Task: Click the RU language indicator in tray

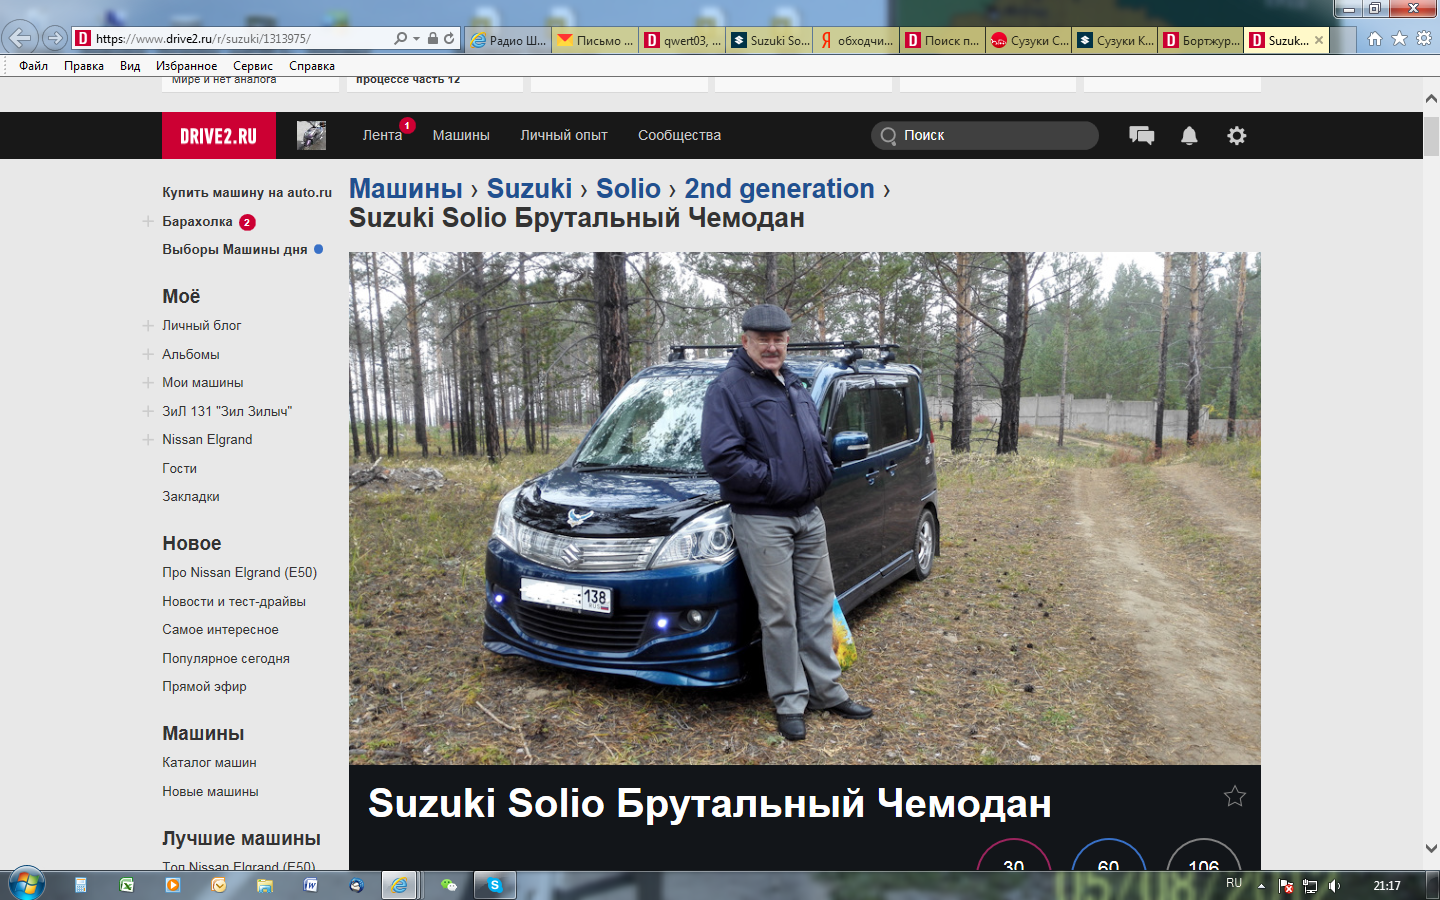Action: point(1234,883)
